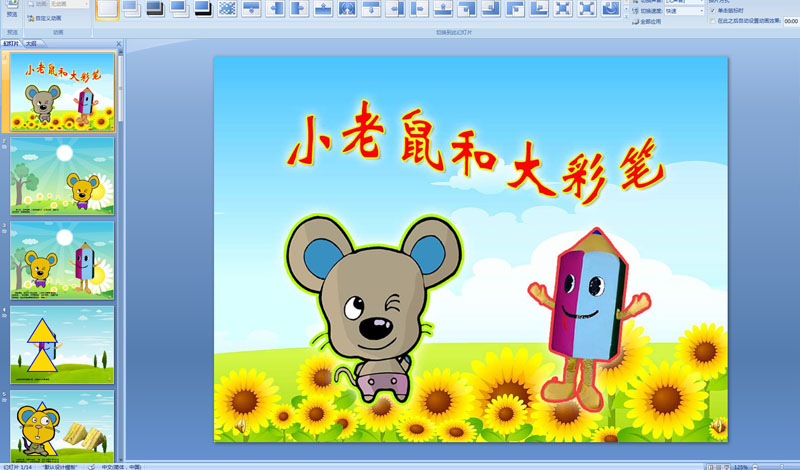Screen dimensions: 800x470
Task: Open the 无动画 animation dropdown
Action: click(69, 4)
